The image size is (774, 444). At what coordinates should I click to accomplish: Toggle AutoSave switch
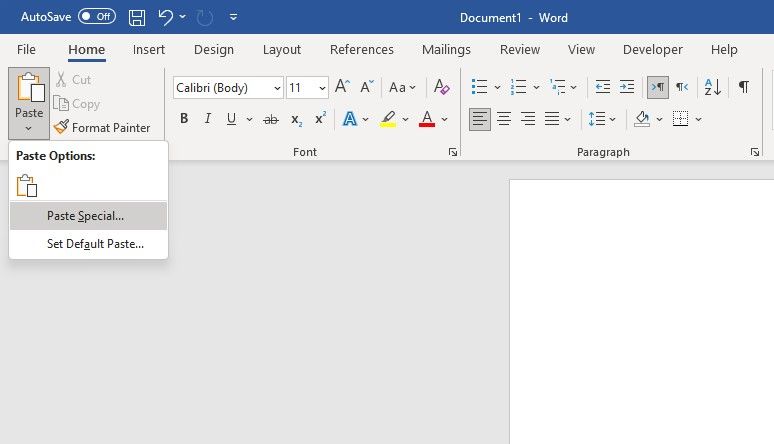pos(96,17)
